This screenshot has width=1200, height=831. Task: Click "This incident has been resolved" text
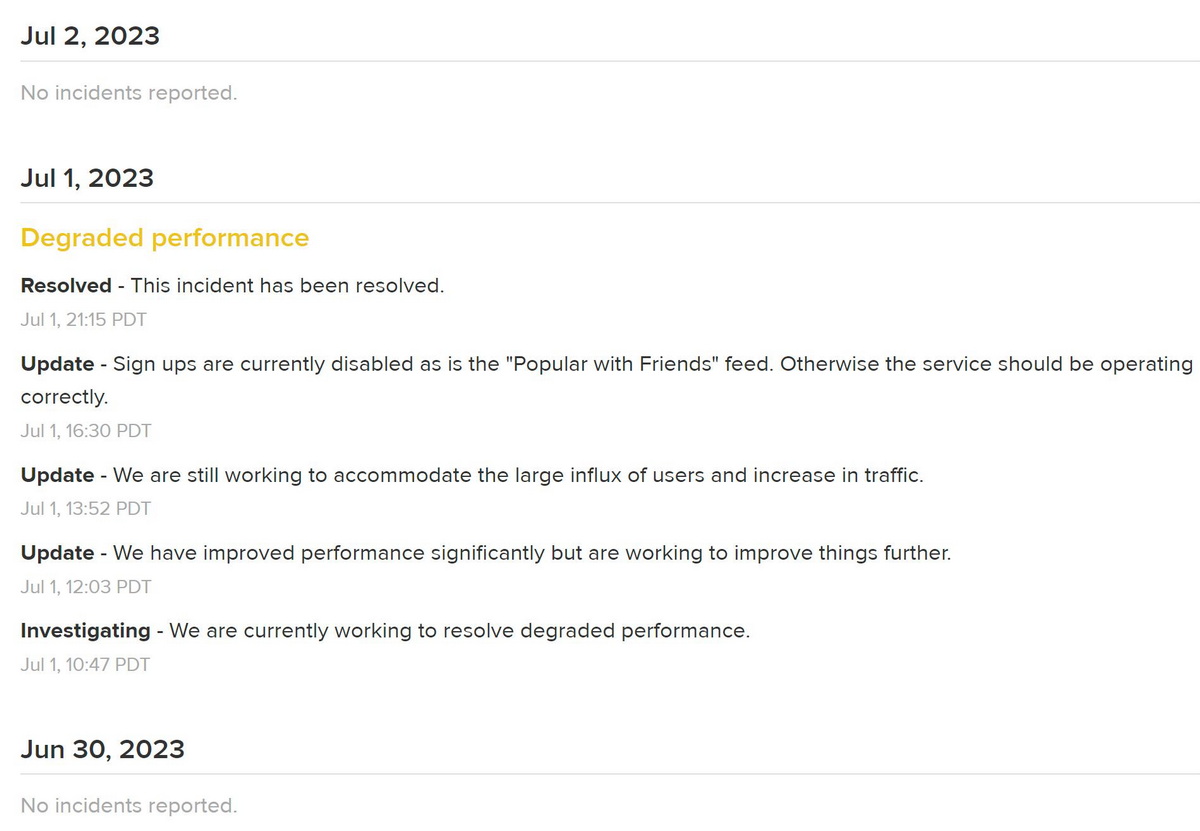(287, 286)
